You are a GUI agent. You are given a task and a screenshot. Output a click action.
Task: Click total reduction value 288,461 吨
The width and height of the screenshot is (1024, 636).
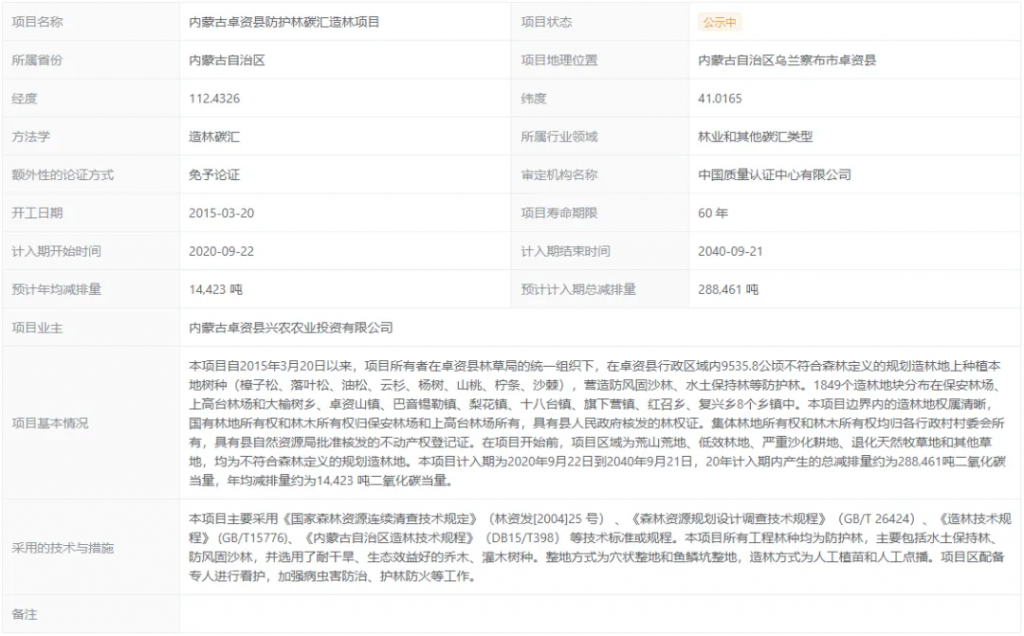coord(728,289)
